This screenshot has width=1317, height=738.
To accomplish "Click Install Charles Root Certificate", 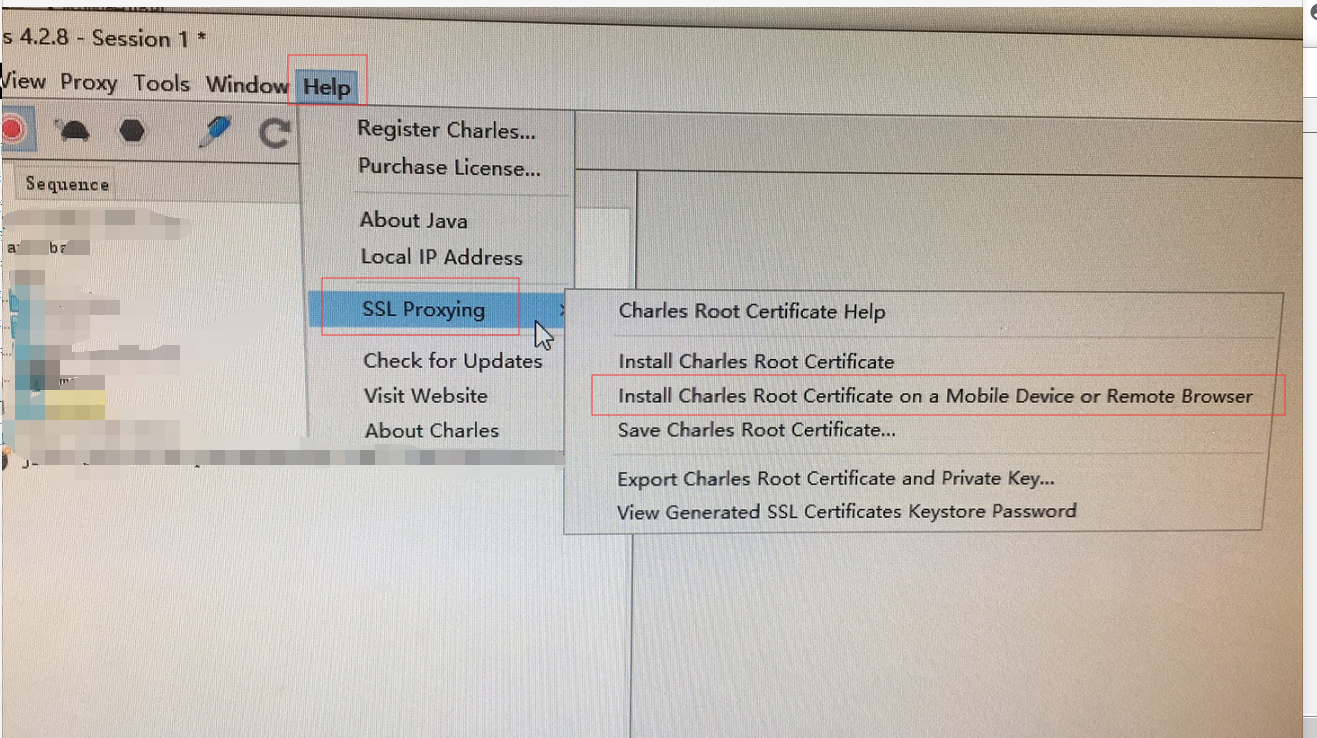I will (756, 361).
